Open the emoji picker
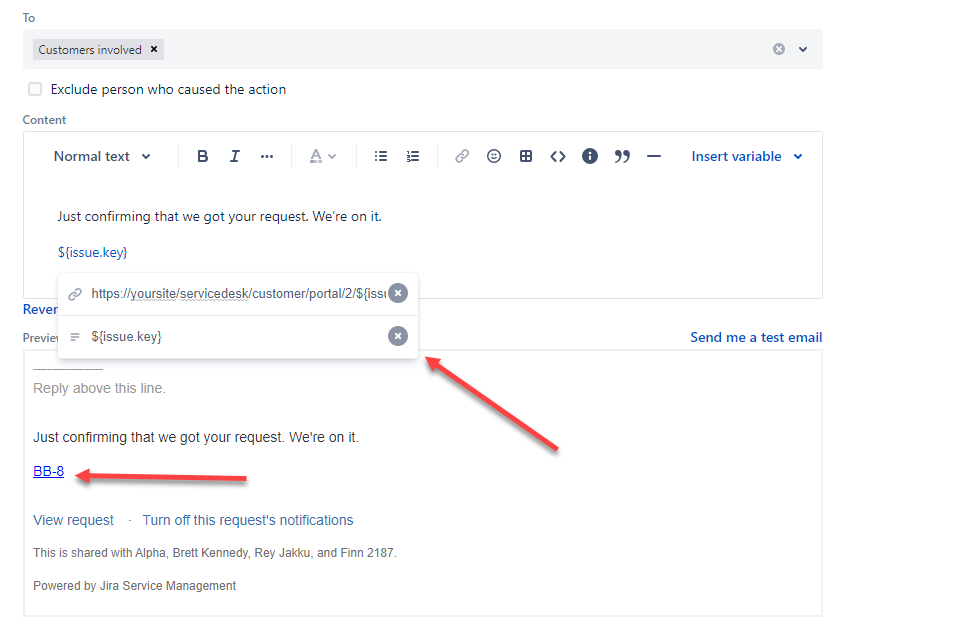Screen dimensions: 953x641 pos(494,157)
